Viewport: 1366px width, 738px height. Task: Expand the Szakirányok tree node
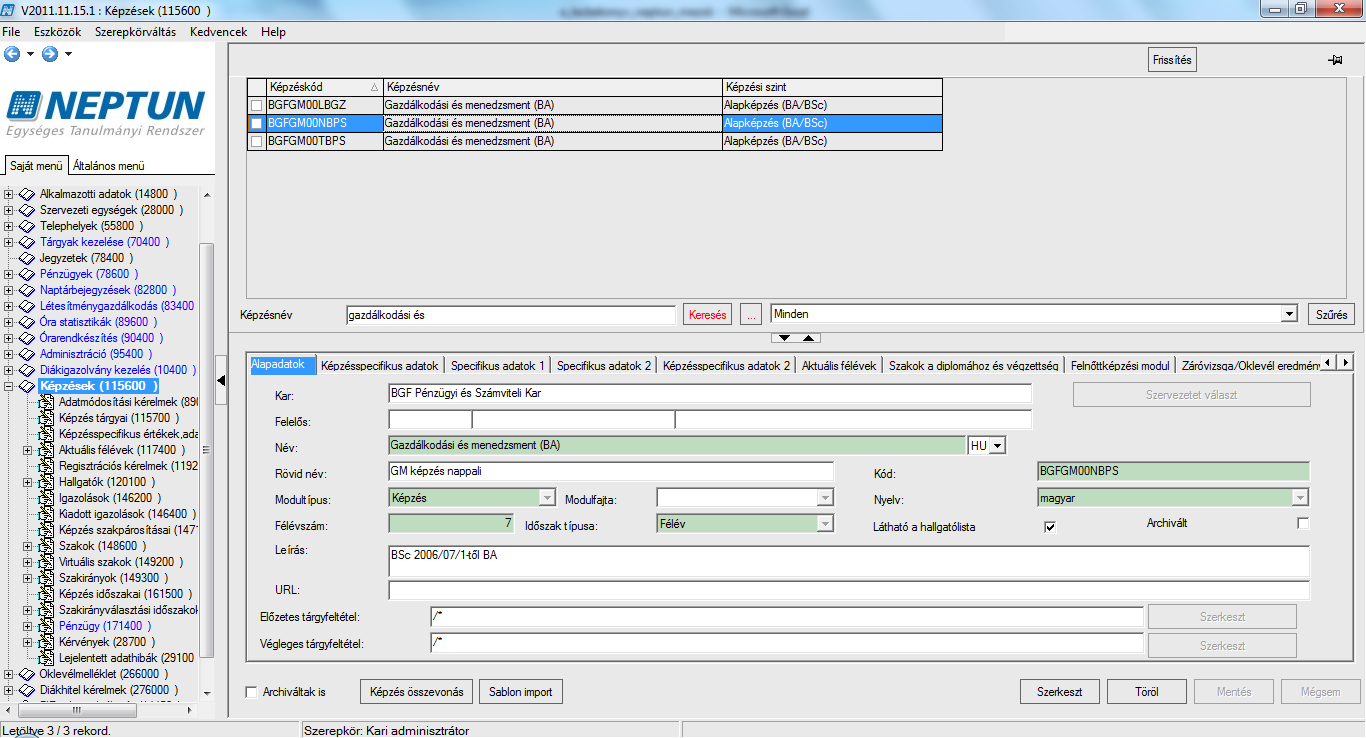(28, 578)
